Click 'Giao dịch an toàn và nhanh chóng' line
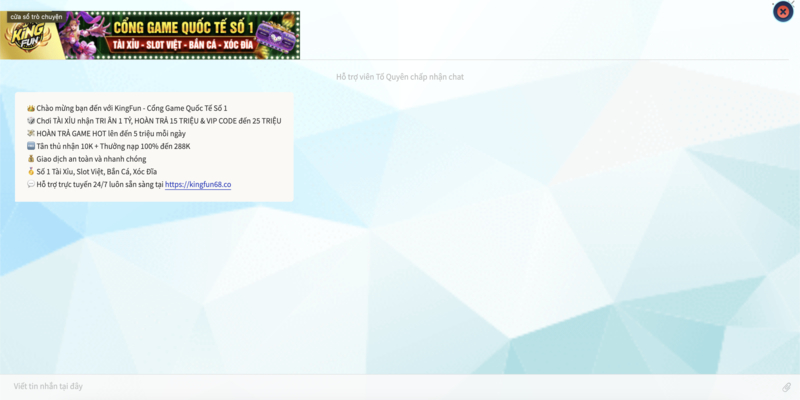 point(86,159)
